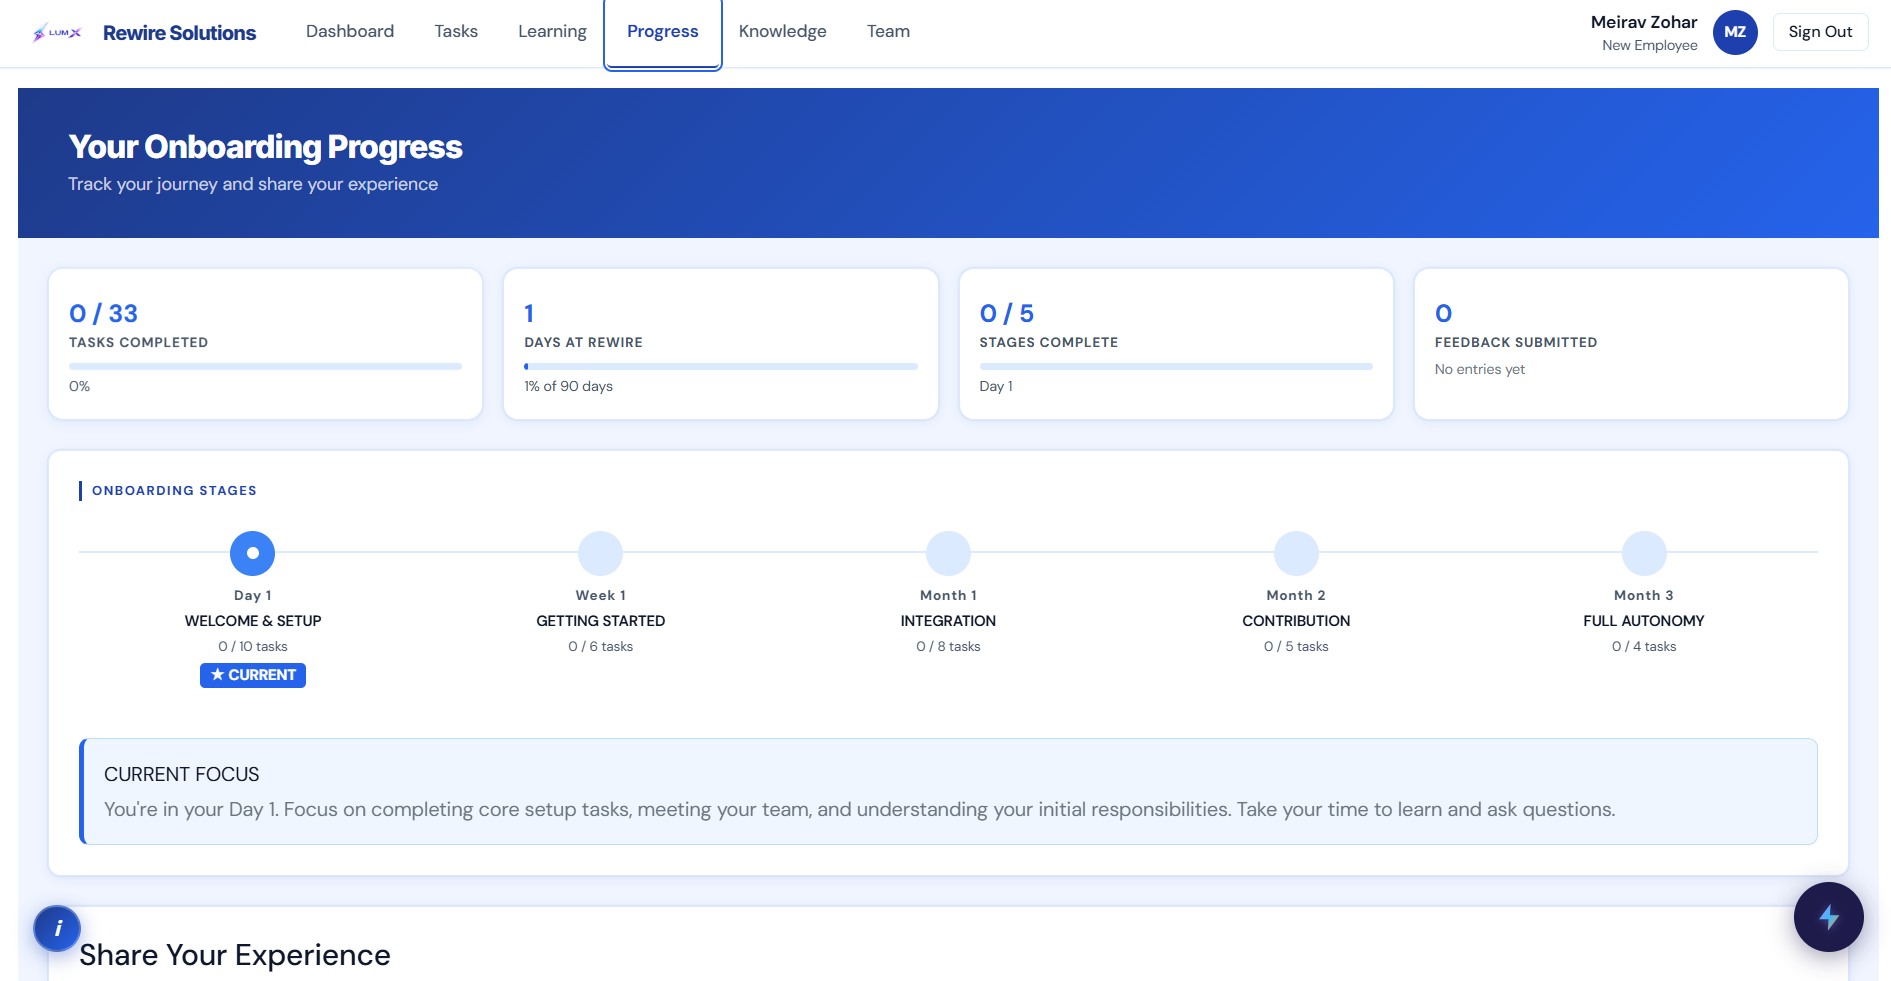The image size is (1891, 981).
Task: Click the '0 / 33' tasks count
Action: 103,314
